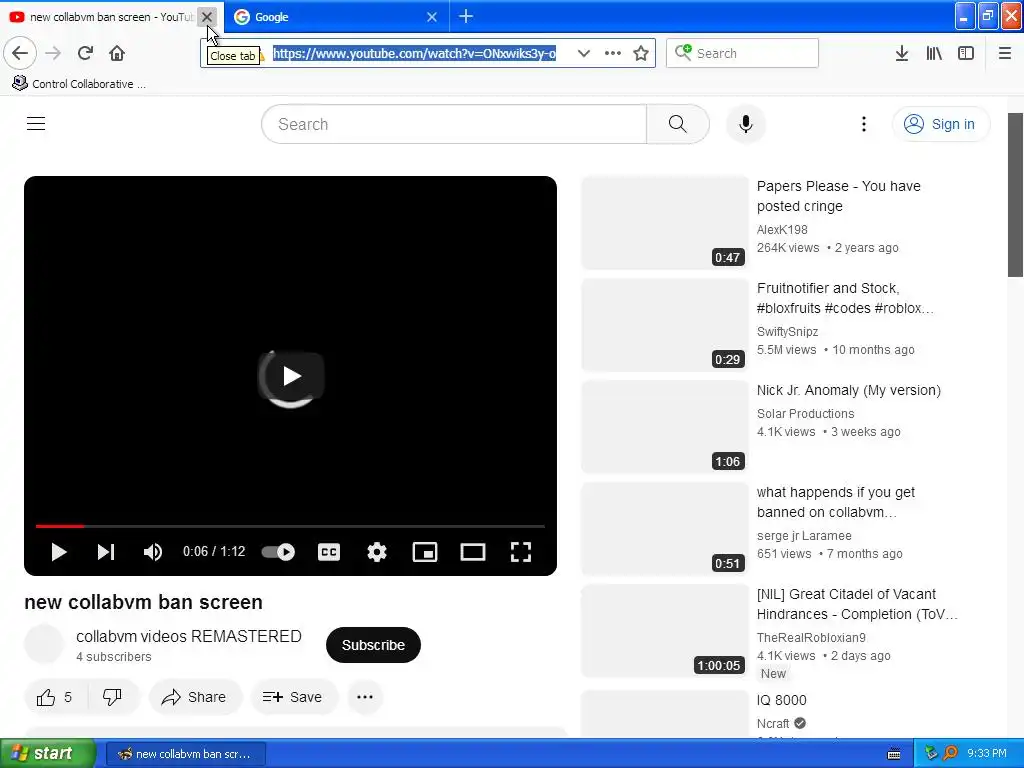
Task: Open YouTube settings three-dot menu
Action: pos(863,124)
